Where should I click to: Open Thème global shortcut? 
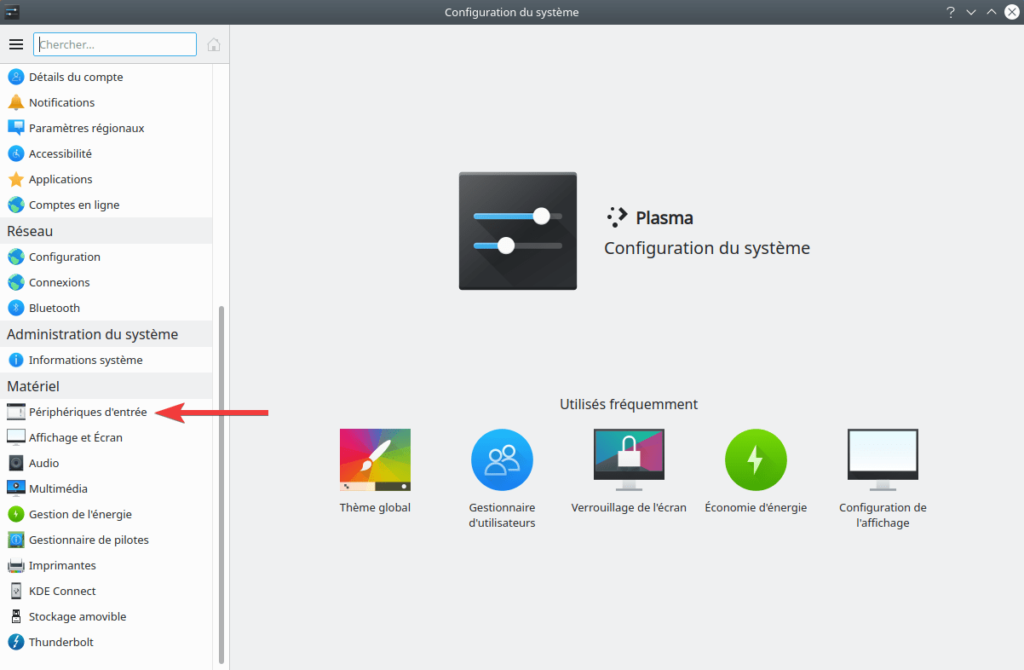(x=375, y=471)
